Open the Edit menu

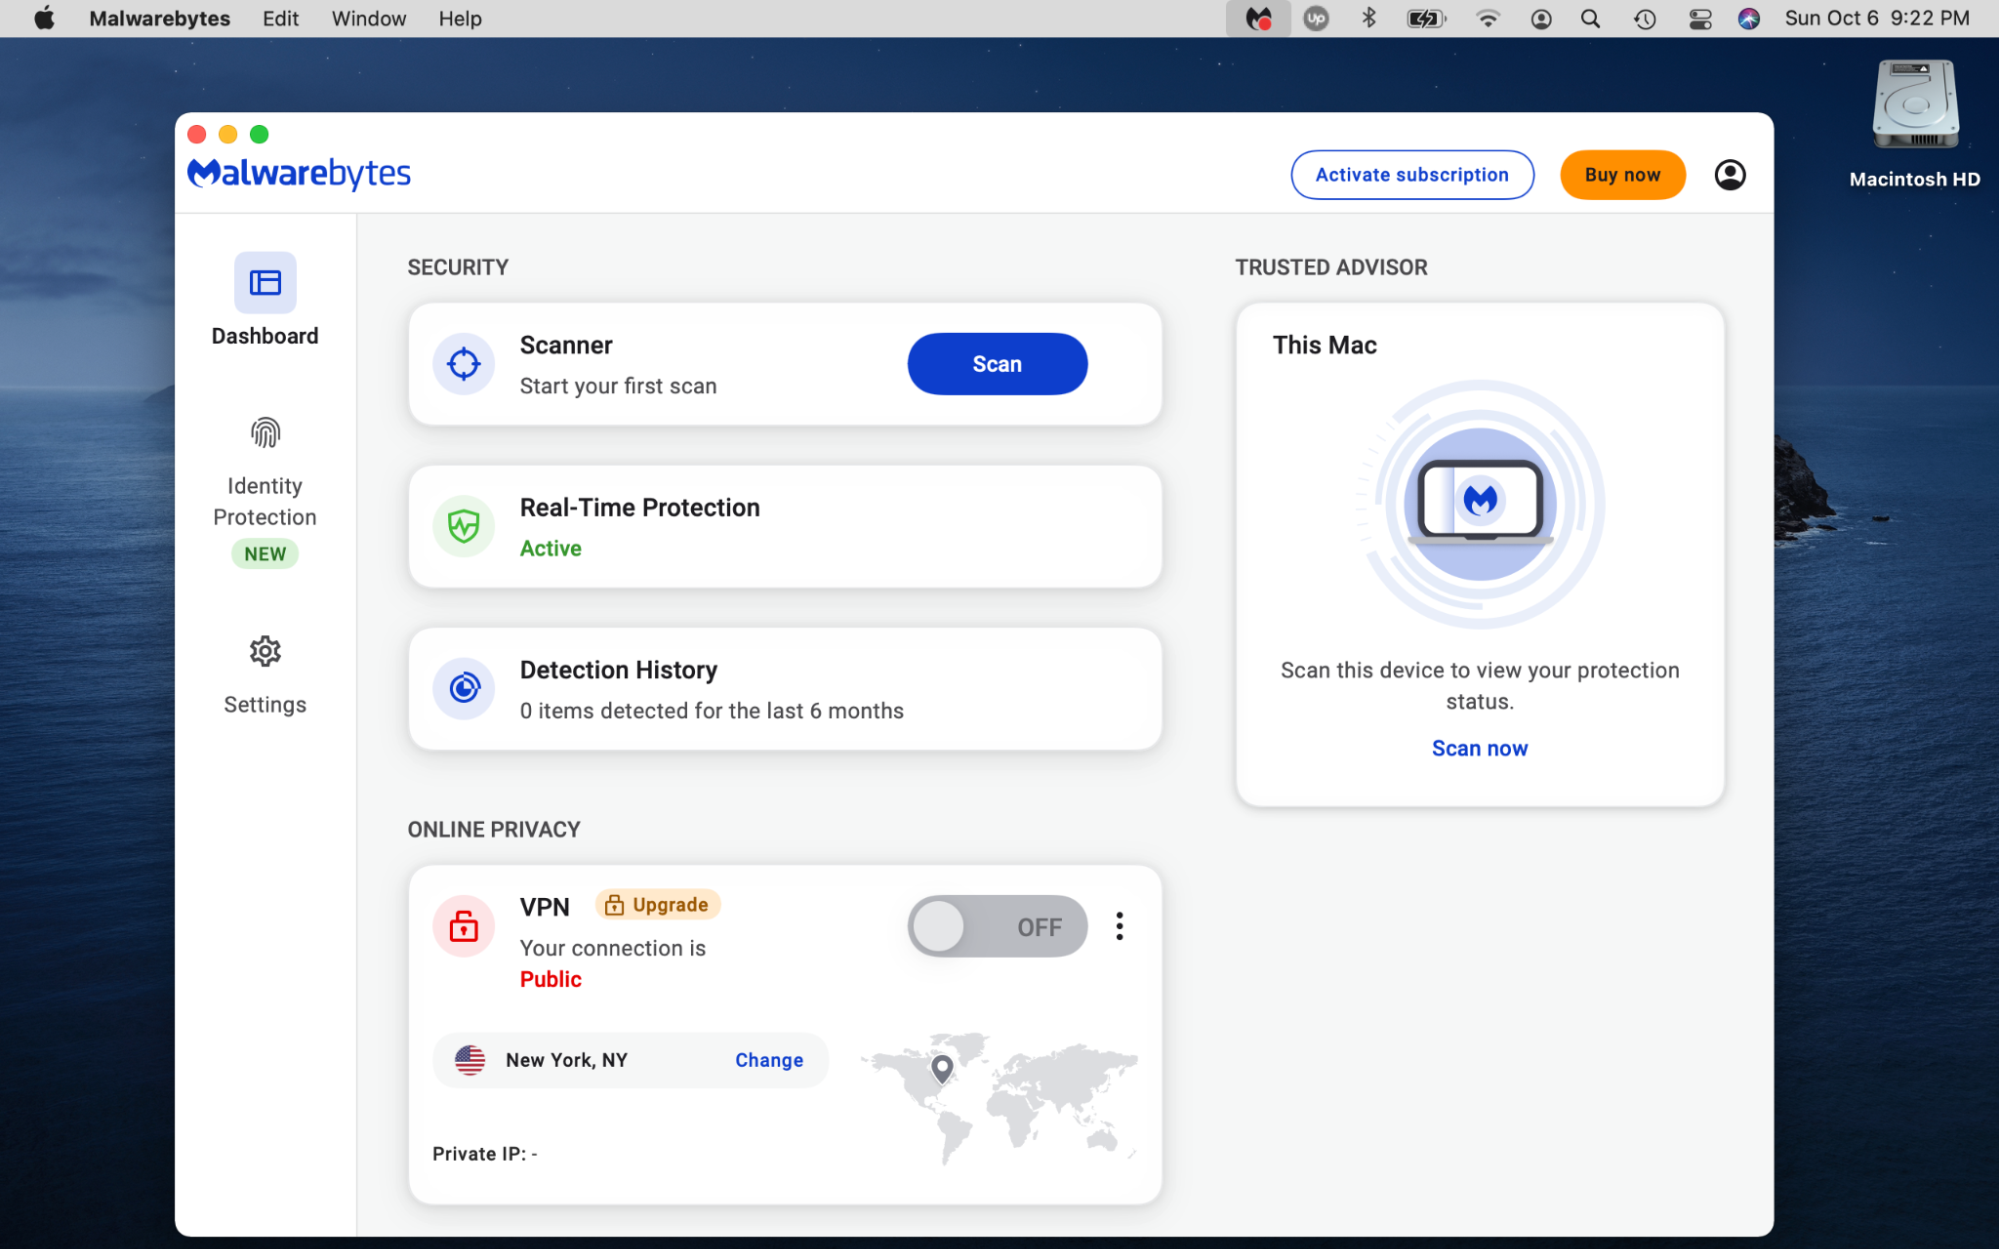(280, 18)
